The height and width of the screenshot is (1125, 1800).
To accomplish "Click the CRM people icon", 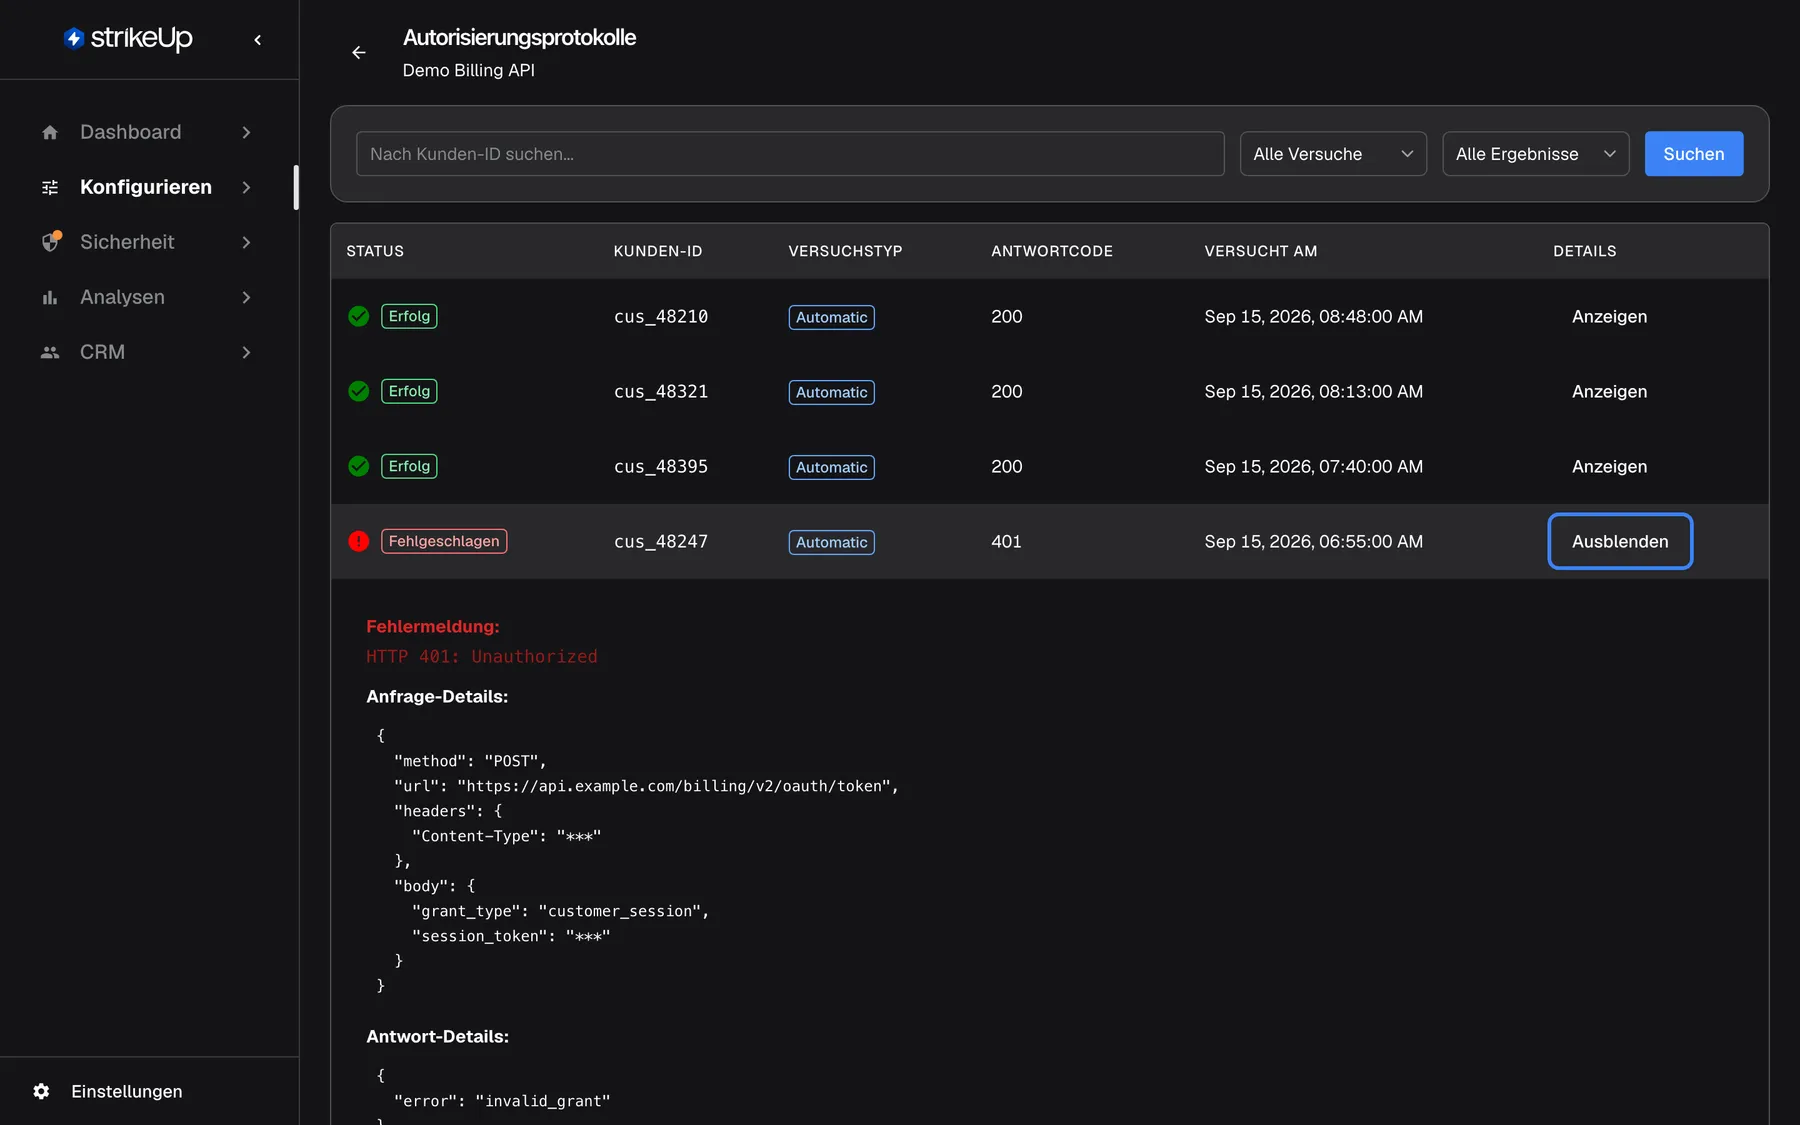I will pyautogui.click(x=50, y=352).
